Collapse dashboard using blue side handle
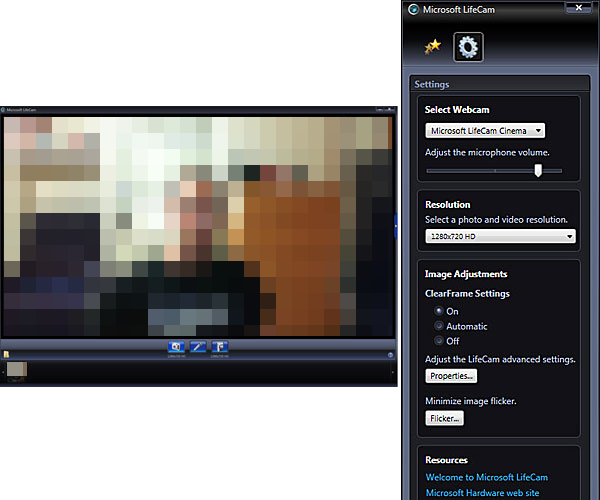Viewport: 600px width, 500px height. coord(396,226)
